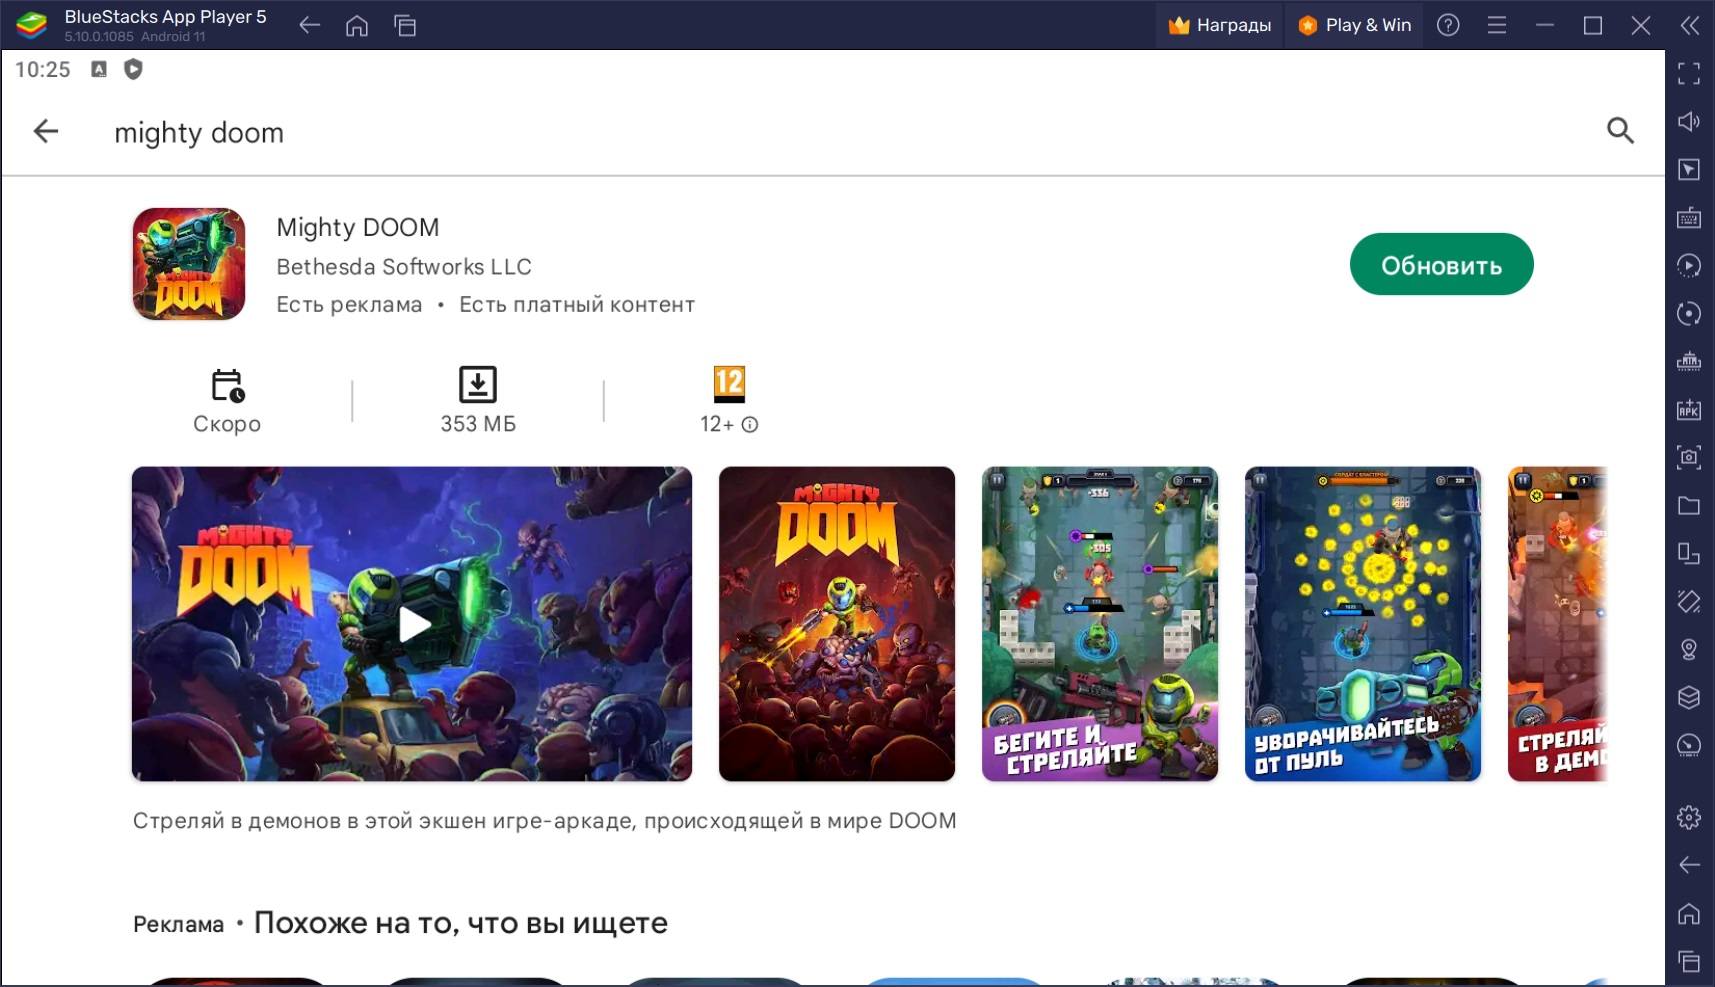
Task: Click the Play Store search magnifier
Action: point(1620,131)
